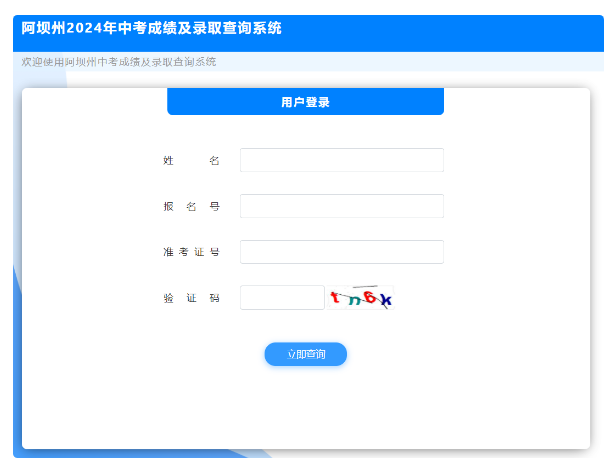This screenshot has height=465, width=608.
Task: Click the 阿坝州2024年中考成绩及录取查询系统 title
Action: click(x=152, y=28)
